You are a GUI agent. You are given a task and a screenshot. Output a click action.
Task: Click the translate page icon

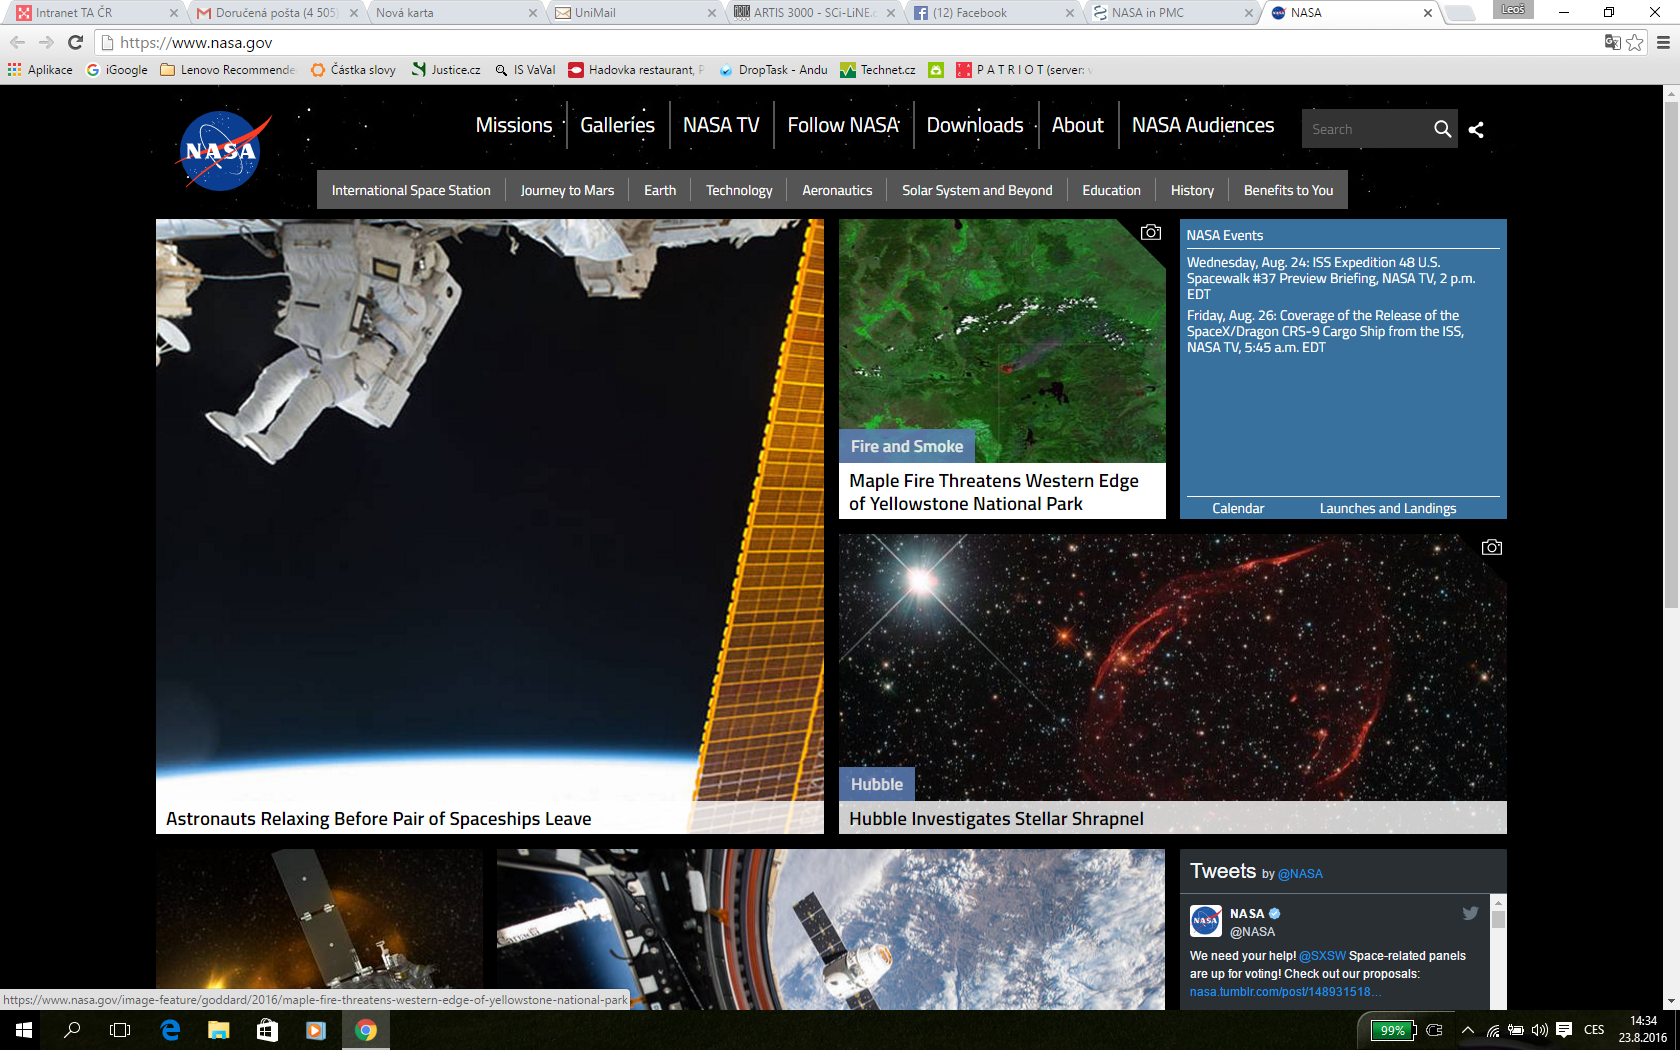click(1612, 42)
